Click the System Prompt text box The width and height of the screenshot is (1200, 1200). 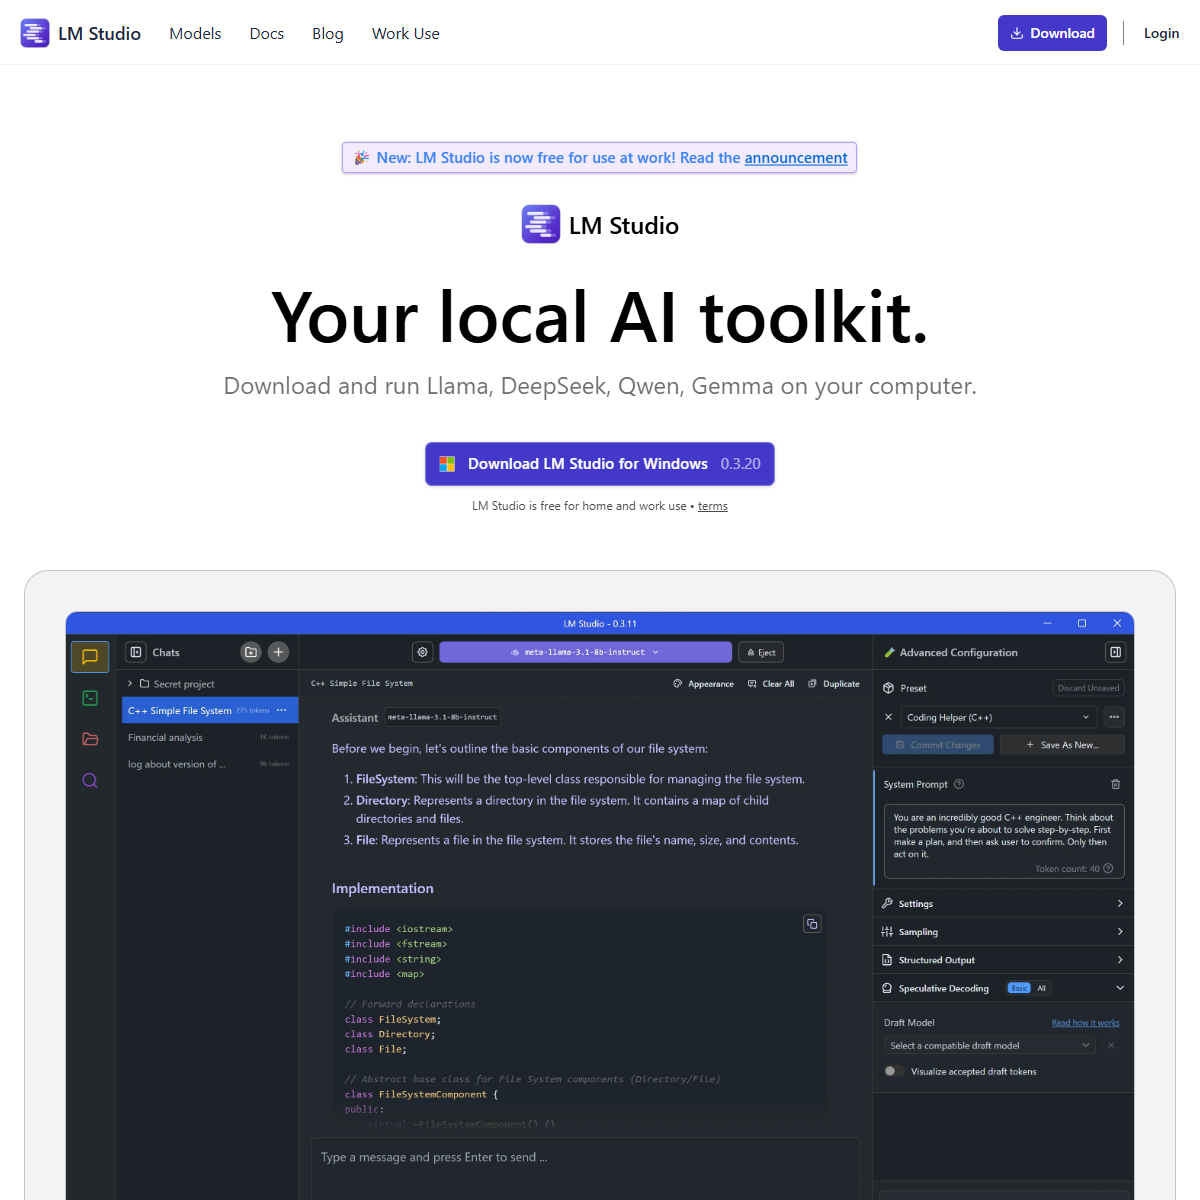point(1003,841)
